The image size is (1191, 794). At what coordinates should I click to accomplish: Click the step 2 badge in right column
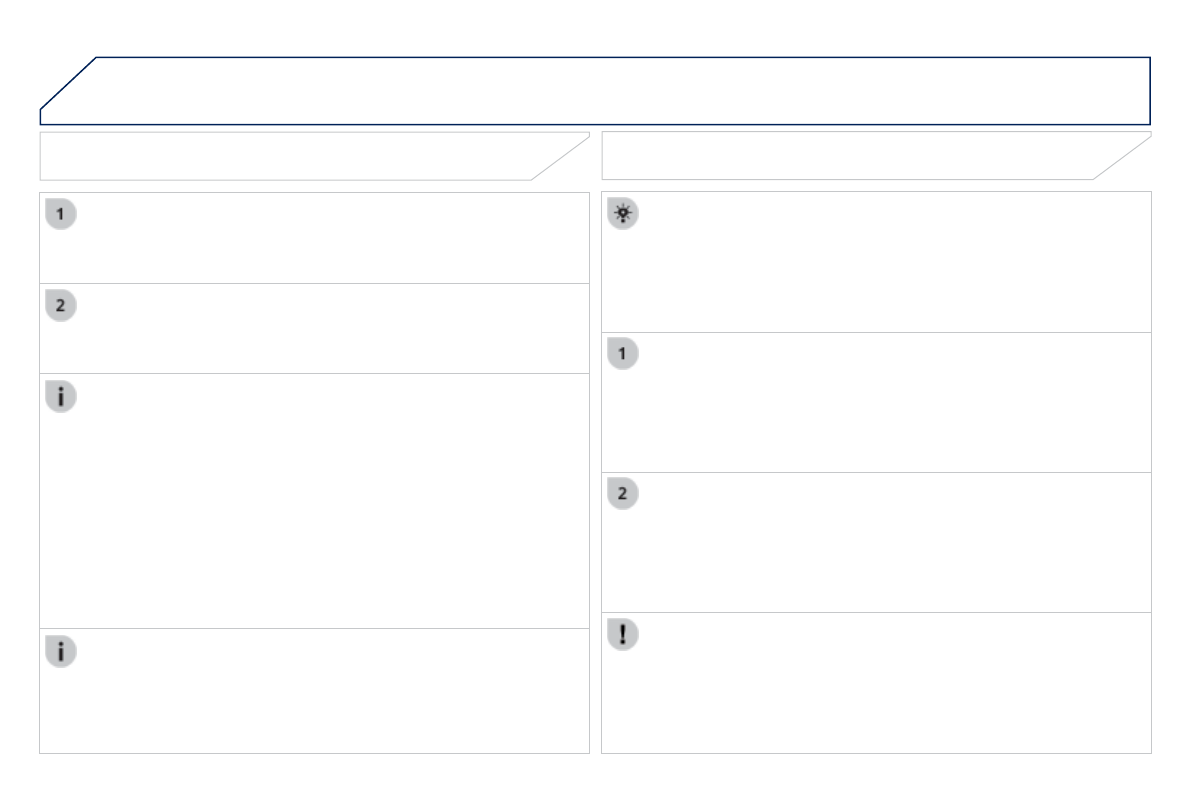pyautogui.click(x=623, y=495)
